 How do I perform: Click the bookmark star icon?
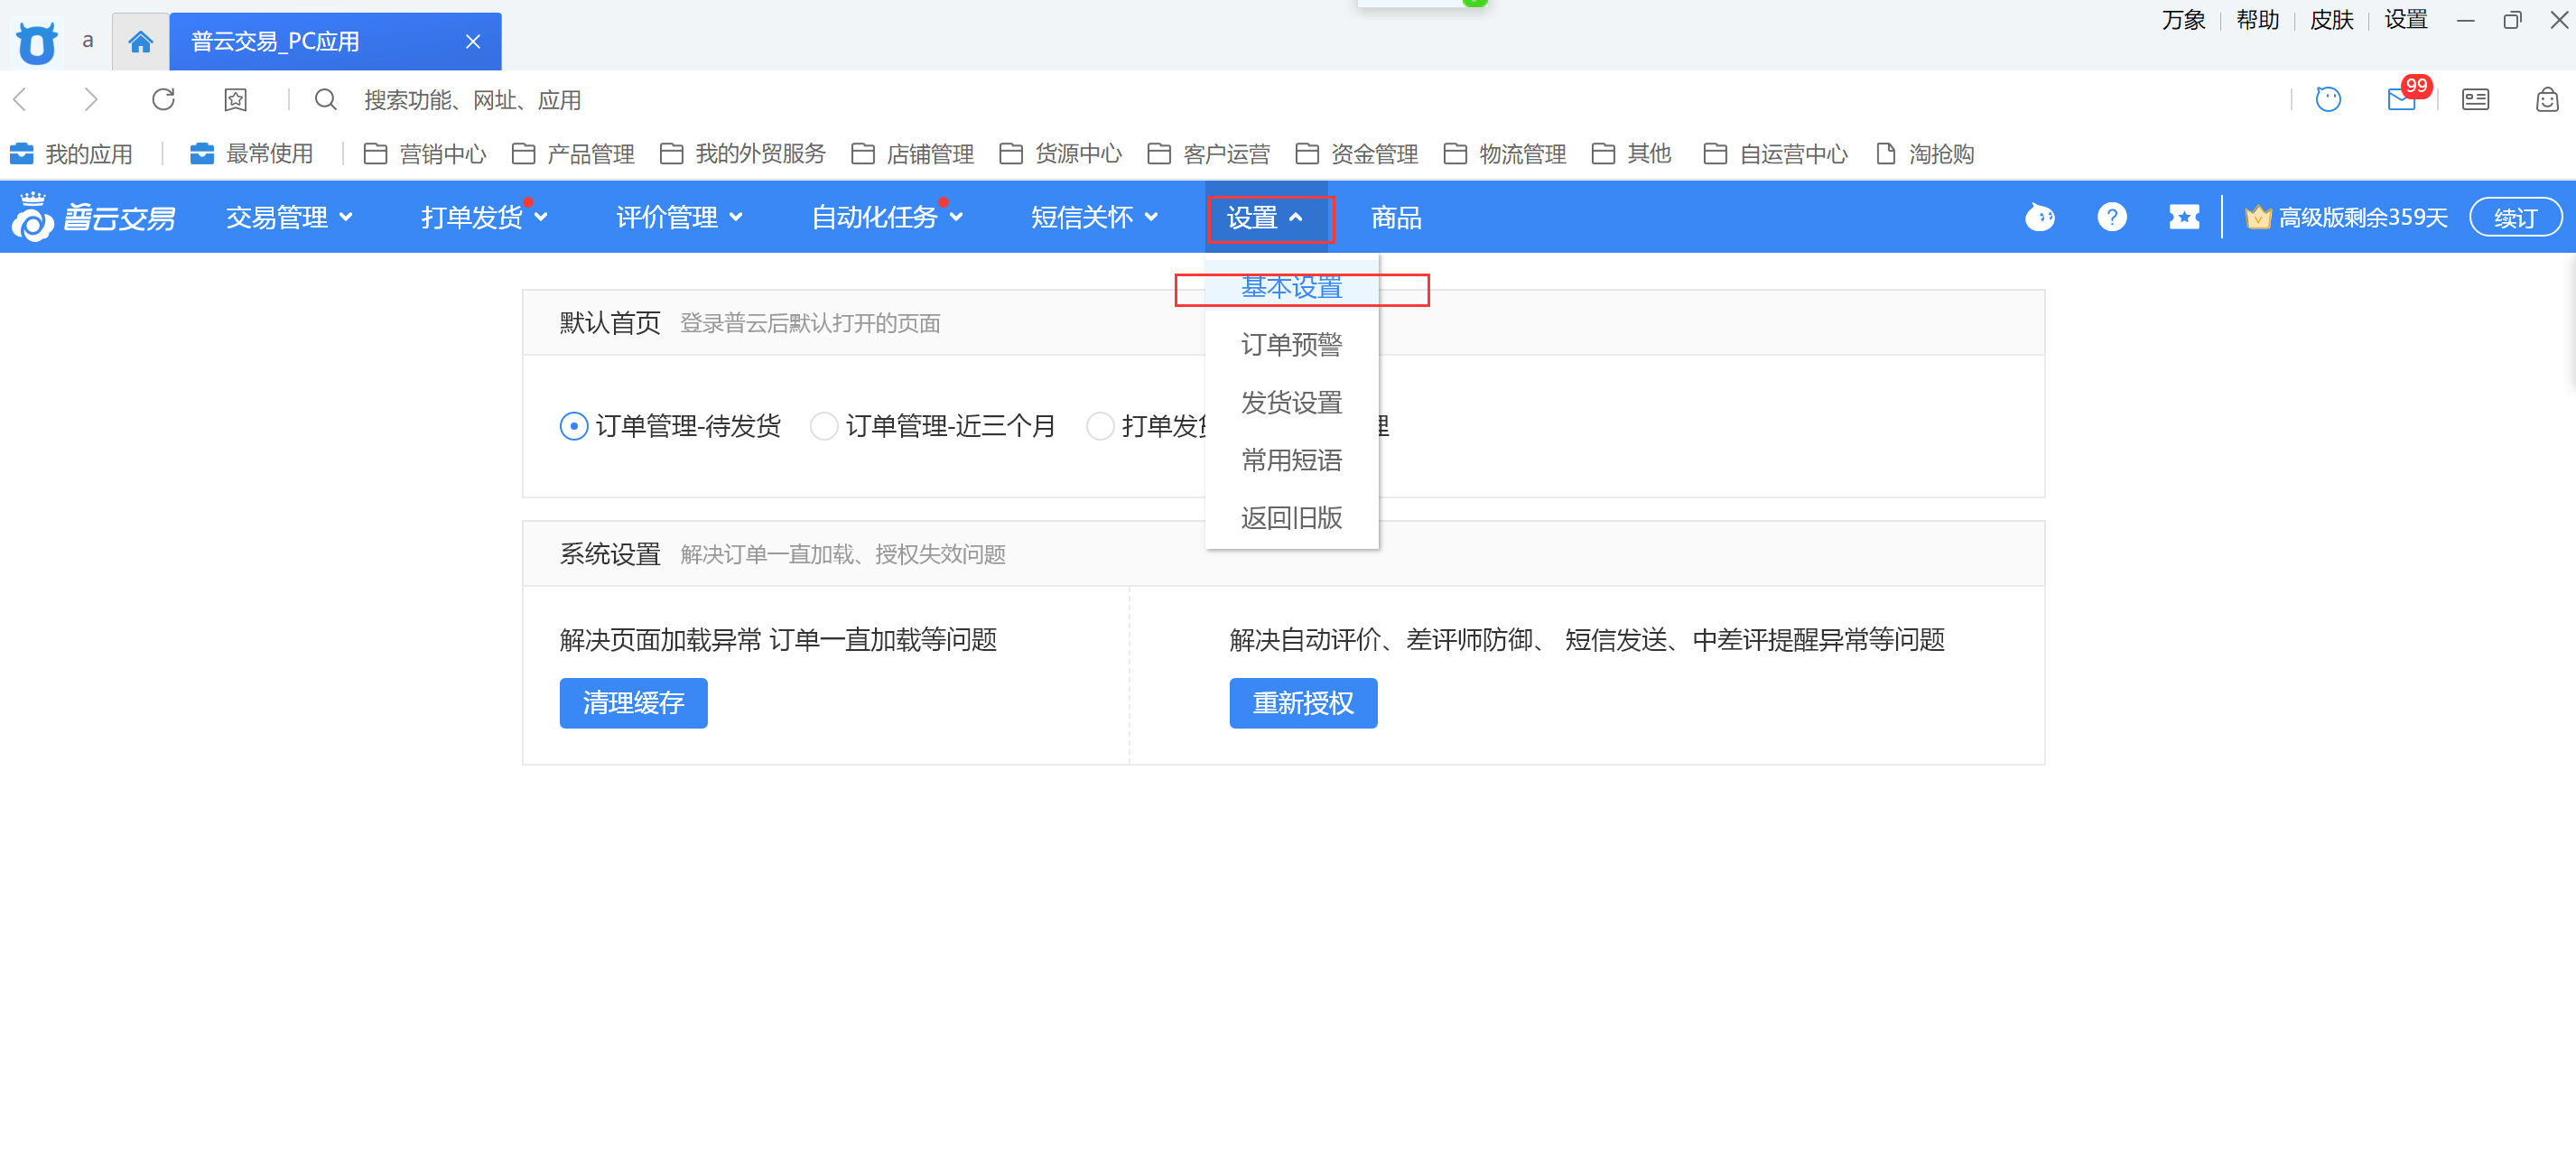click(235, 99)
